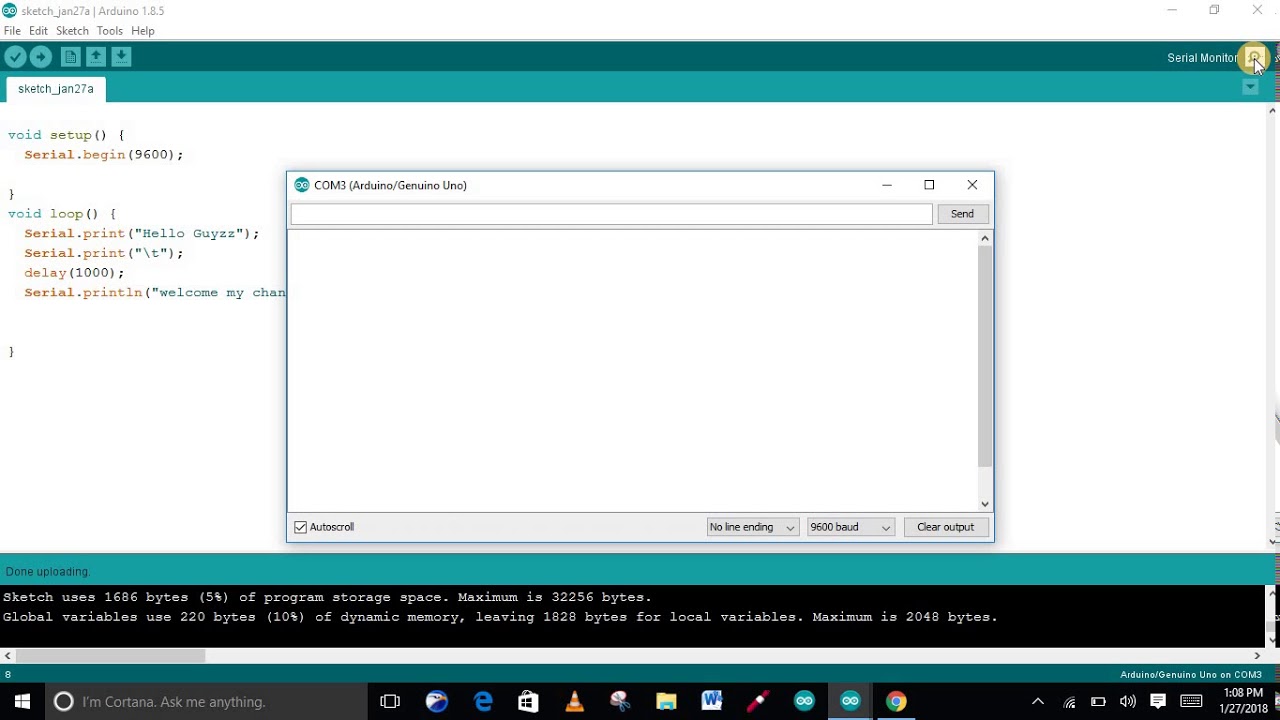Click 'Arduino/Genuino Uno on COM3' status text

1191,675
